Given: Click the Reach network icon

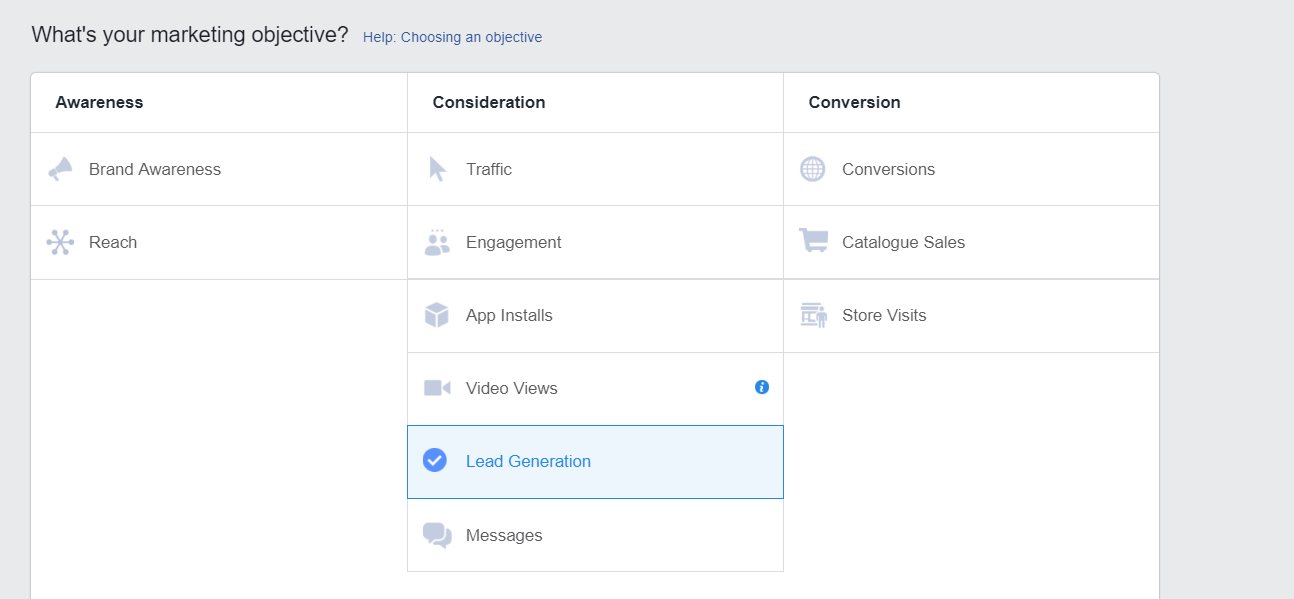Looking at the screenshot, I should pos(60,242).
